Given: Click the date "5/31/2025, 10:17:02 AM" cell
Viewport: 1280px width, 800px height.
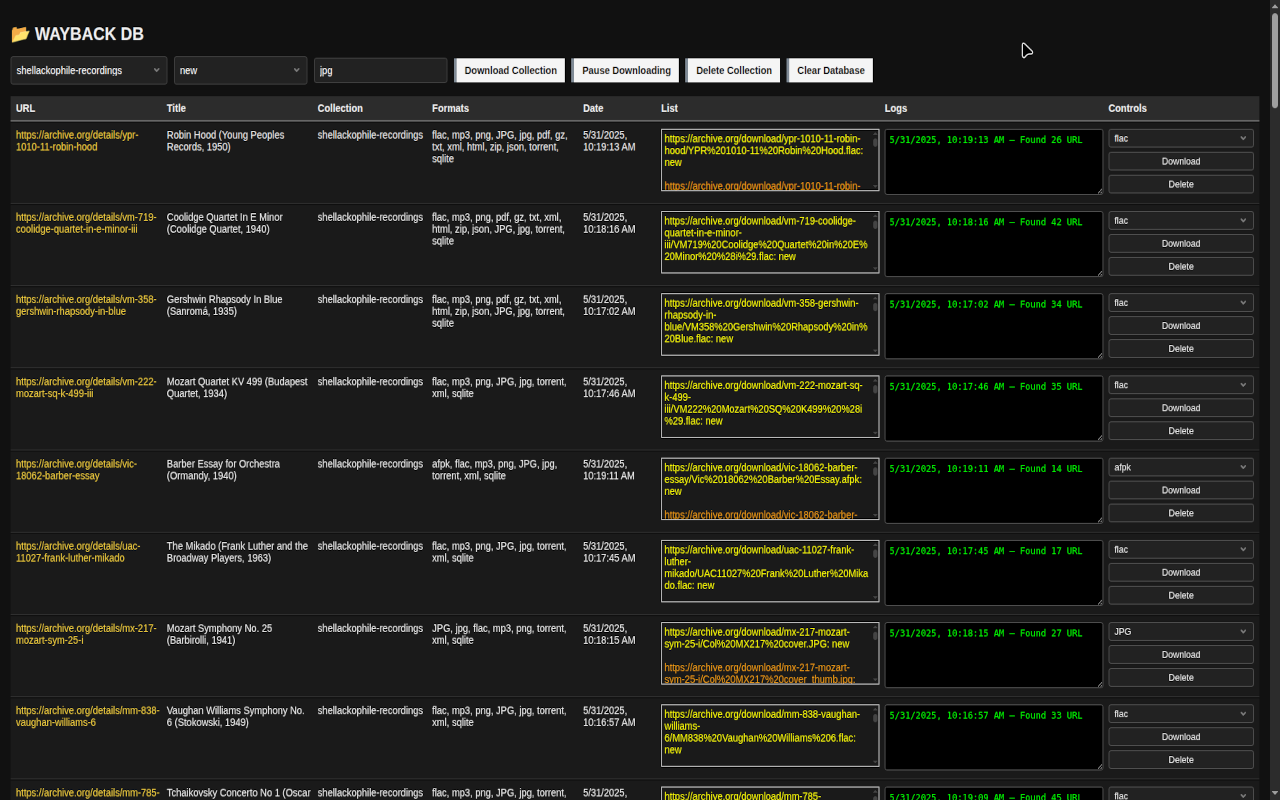Looking at the screenshot, I should [x=609, y=305].
